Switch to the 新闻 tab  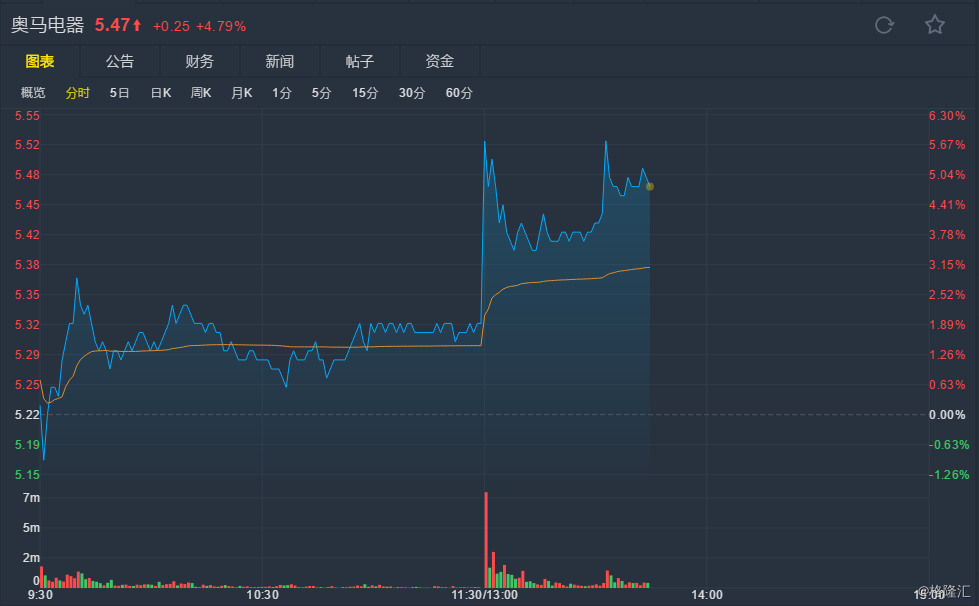pos(280,61)
